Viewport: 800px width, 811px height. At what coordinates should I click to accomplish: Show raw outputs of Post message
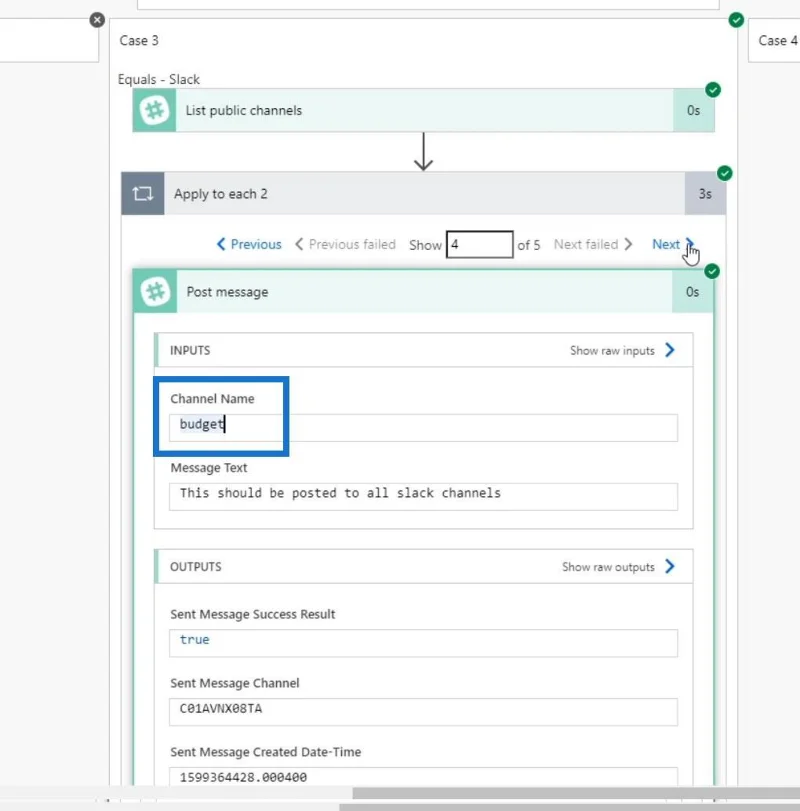(618, 567)
